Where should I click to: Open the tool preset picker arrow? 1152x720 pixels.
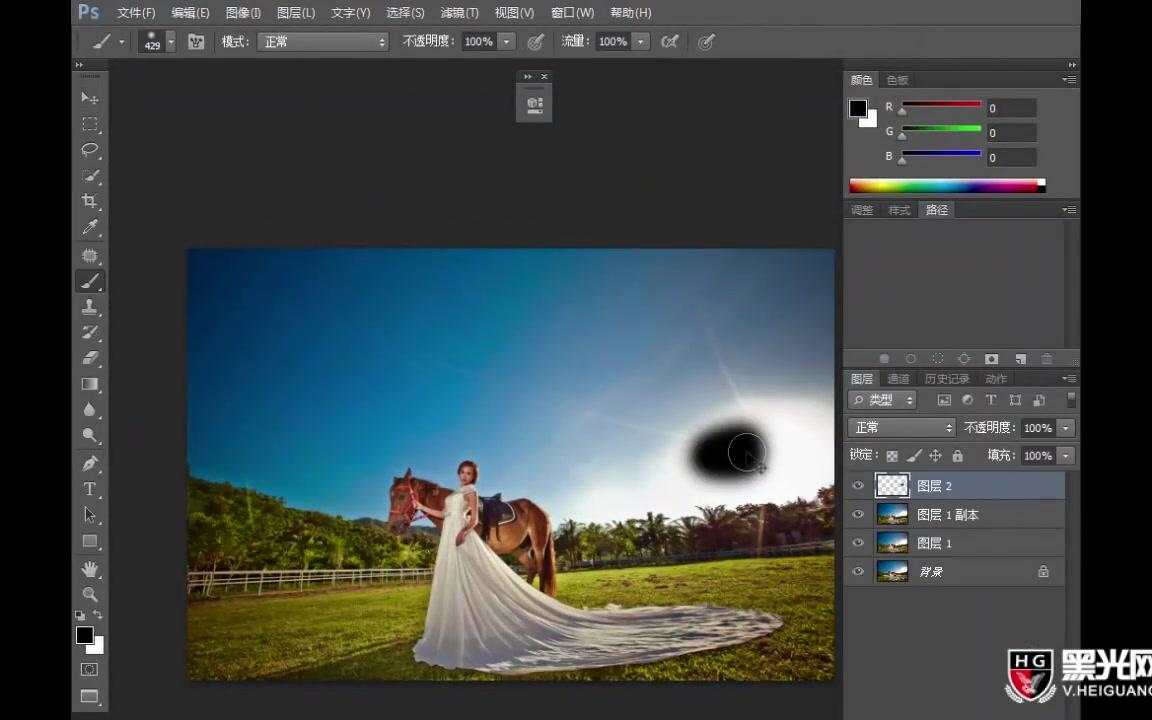click(x=121, y=42)
